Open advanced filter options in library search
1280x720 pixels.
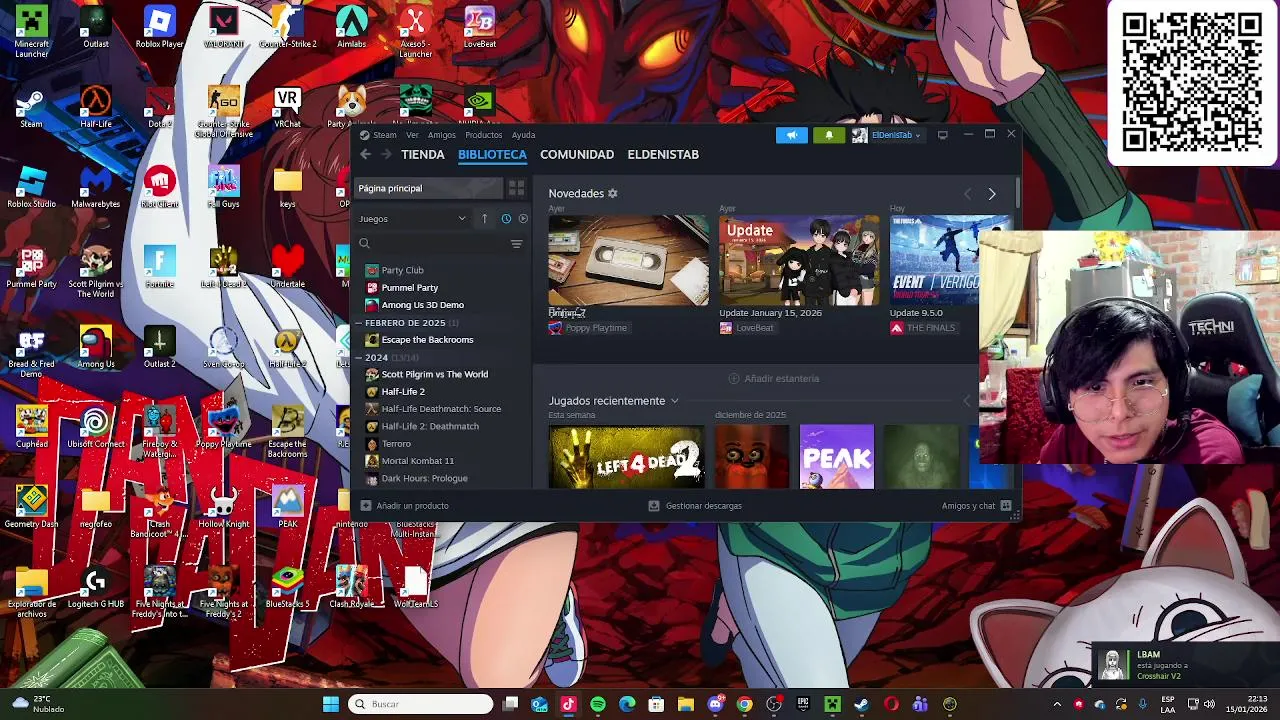point(516,244)
